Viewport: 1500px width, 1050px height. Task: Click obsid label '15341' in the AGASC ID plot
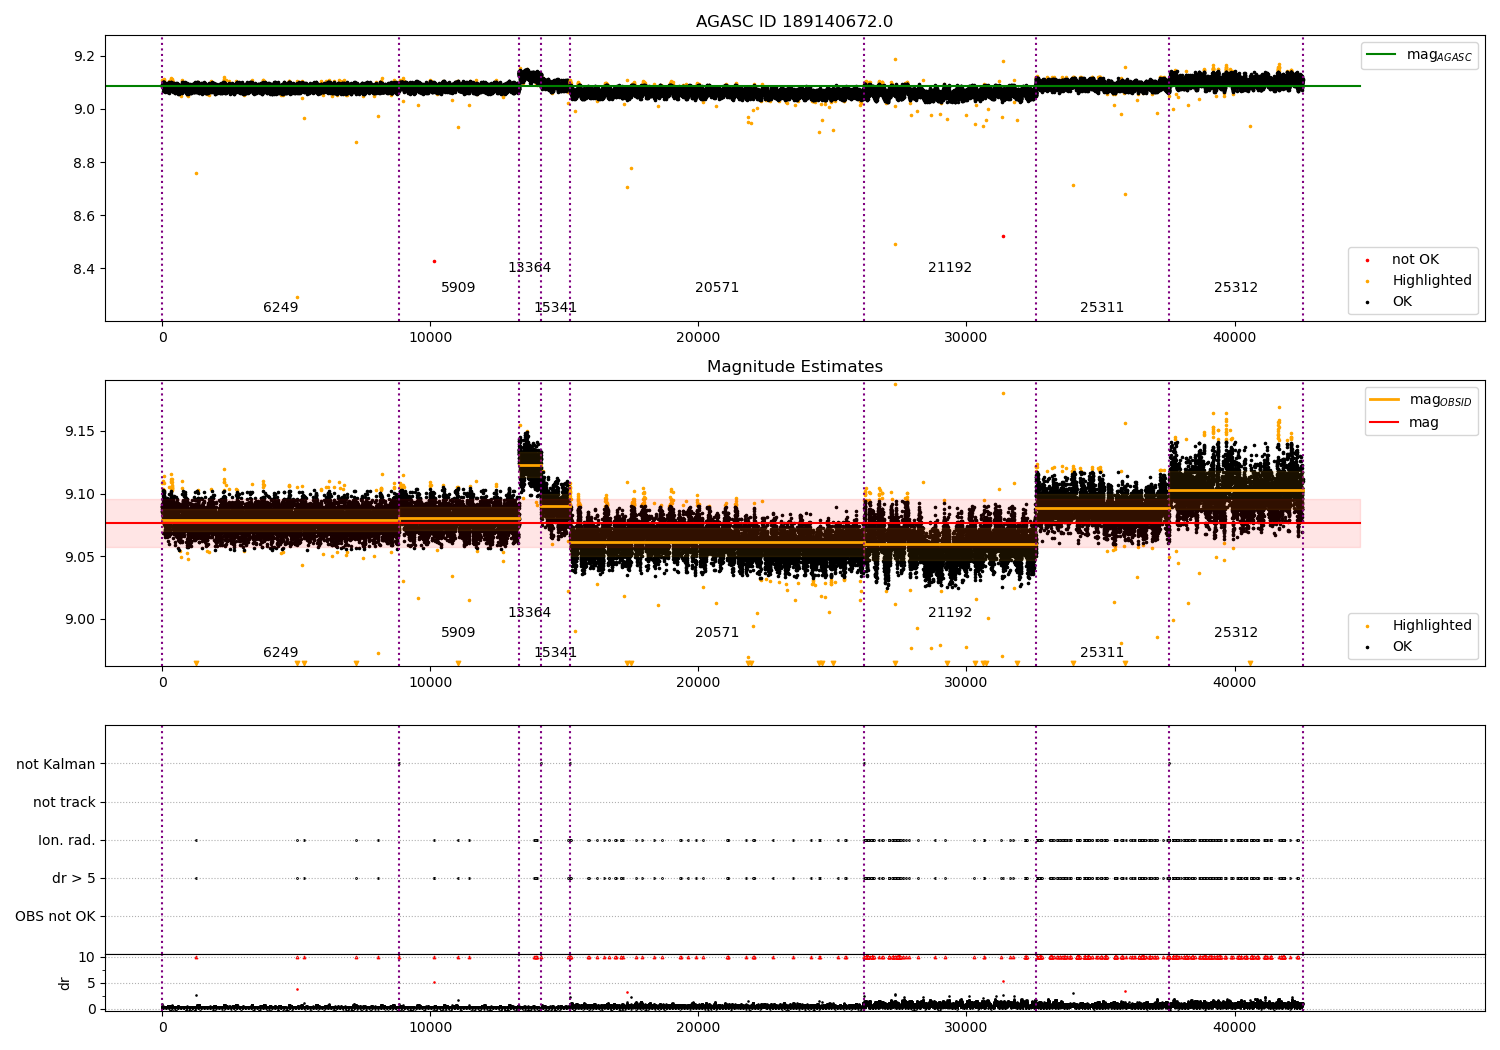555,308
